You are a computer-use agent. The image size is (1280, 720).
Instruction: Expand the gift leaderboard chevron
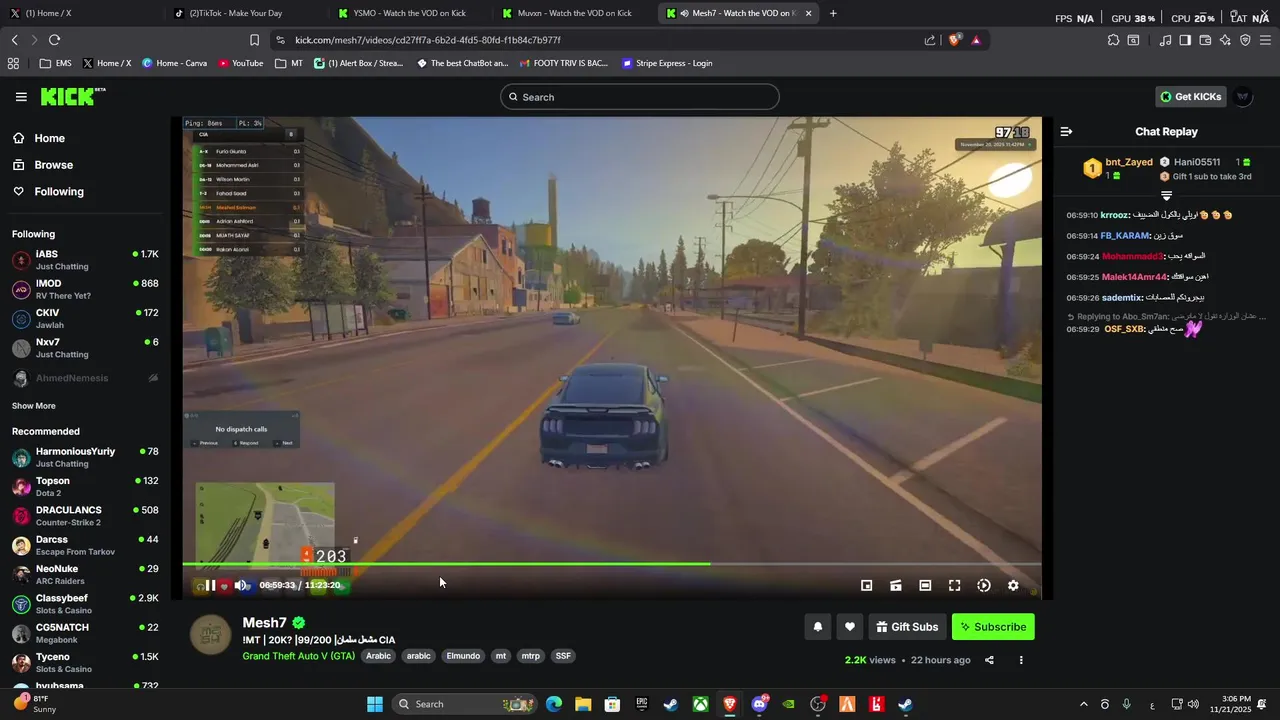[1166, 196]
